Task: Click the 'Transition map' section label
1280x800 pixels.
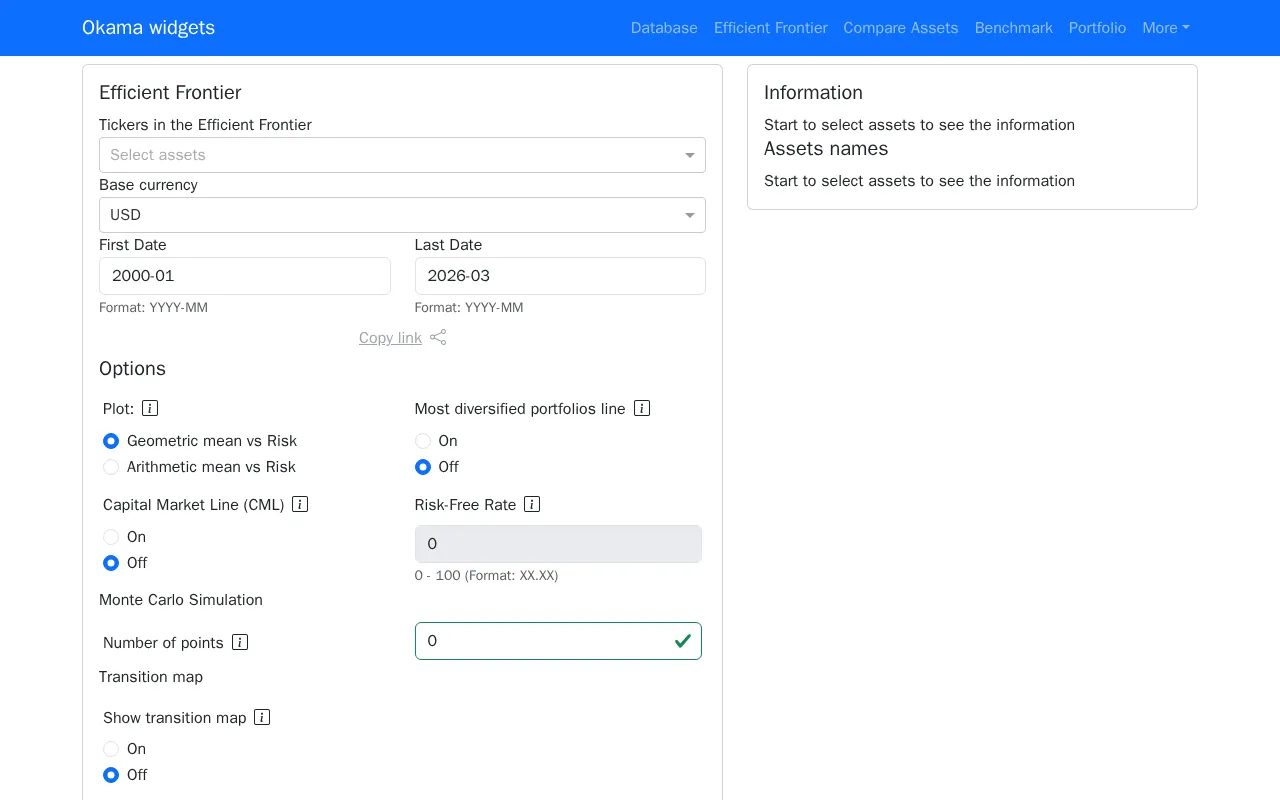Action: point(151,677)
